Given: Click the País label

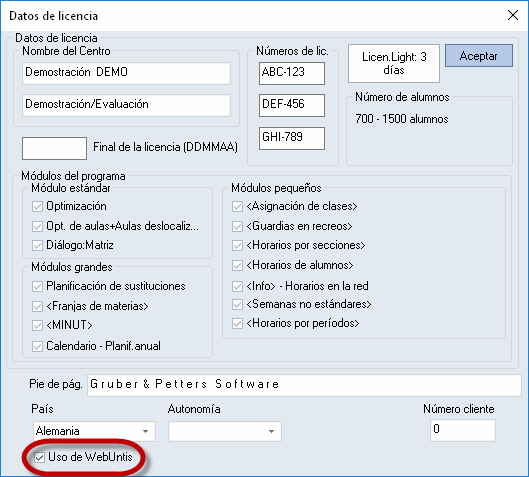Looking at the screenshot, I should [x=42, y=409].
